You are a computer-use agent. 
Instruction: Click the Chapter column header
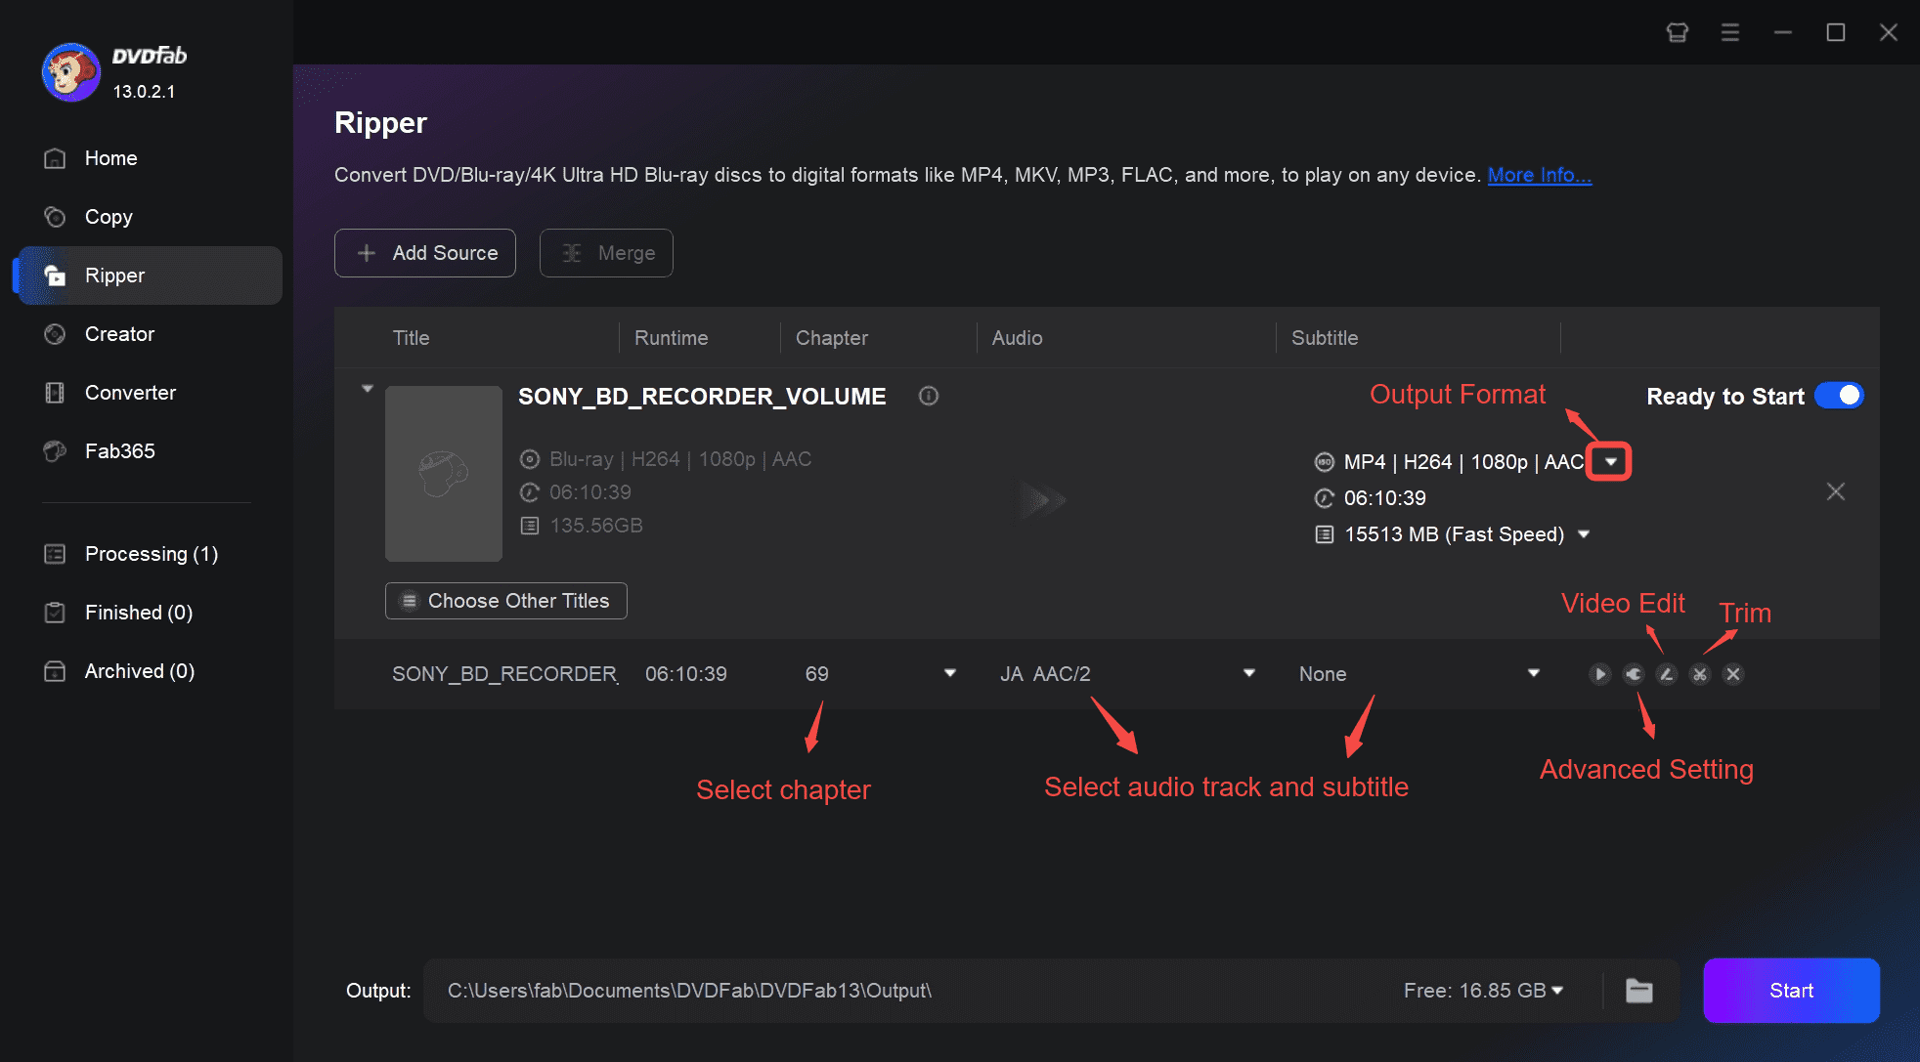coord(832,338)
